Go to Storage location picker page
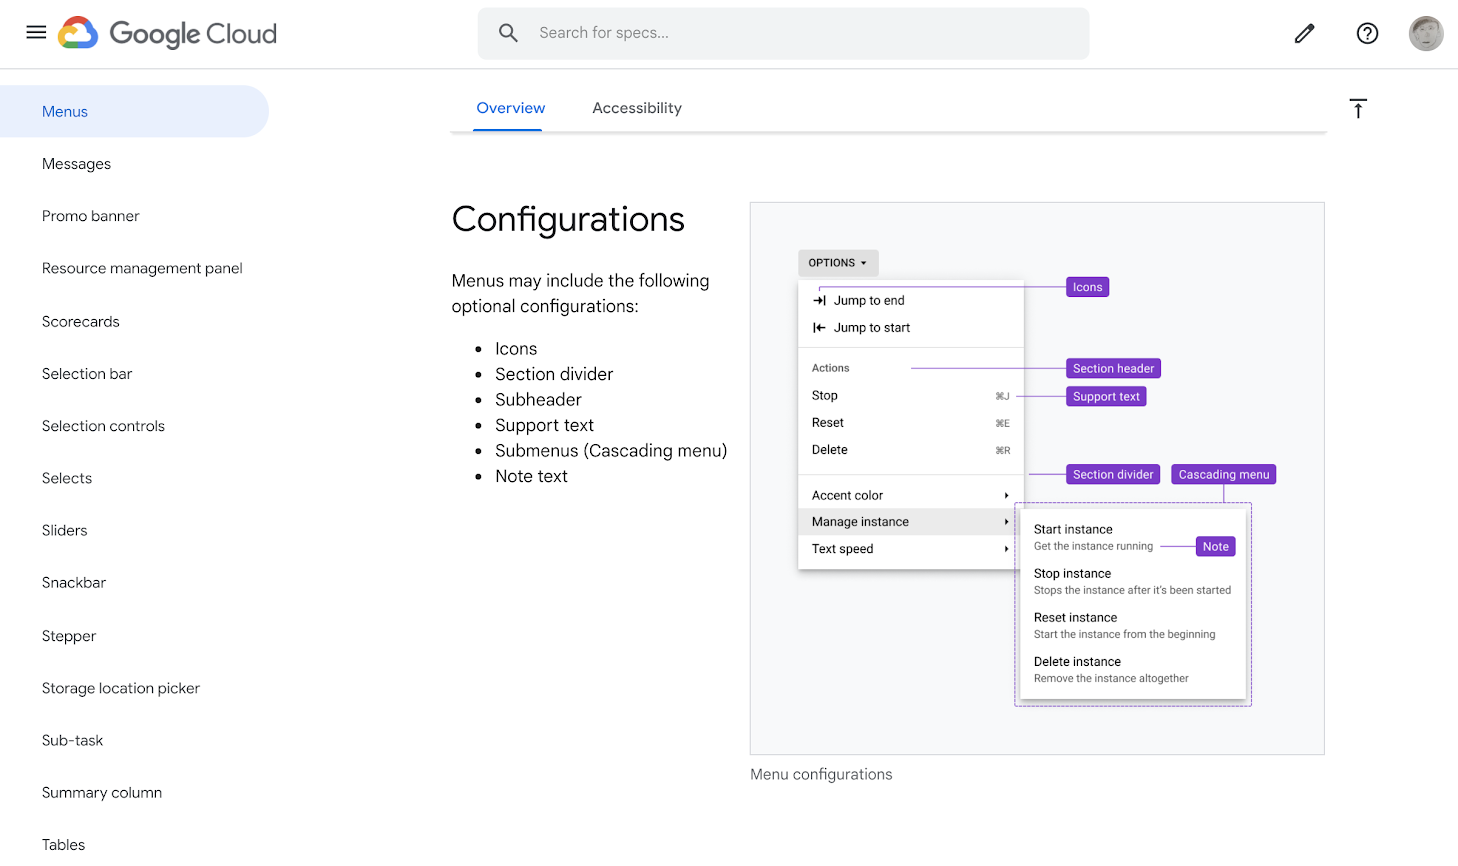This screenshot has height=866, width=1458. click(121, 688)
